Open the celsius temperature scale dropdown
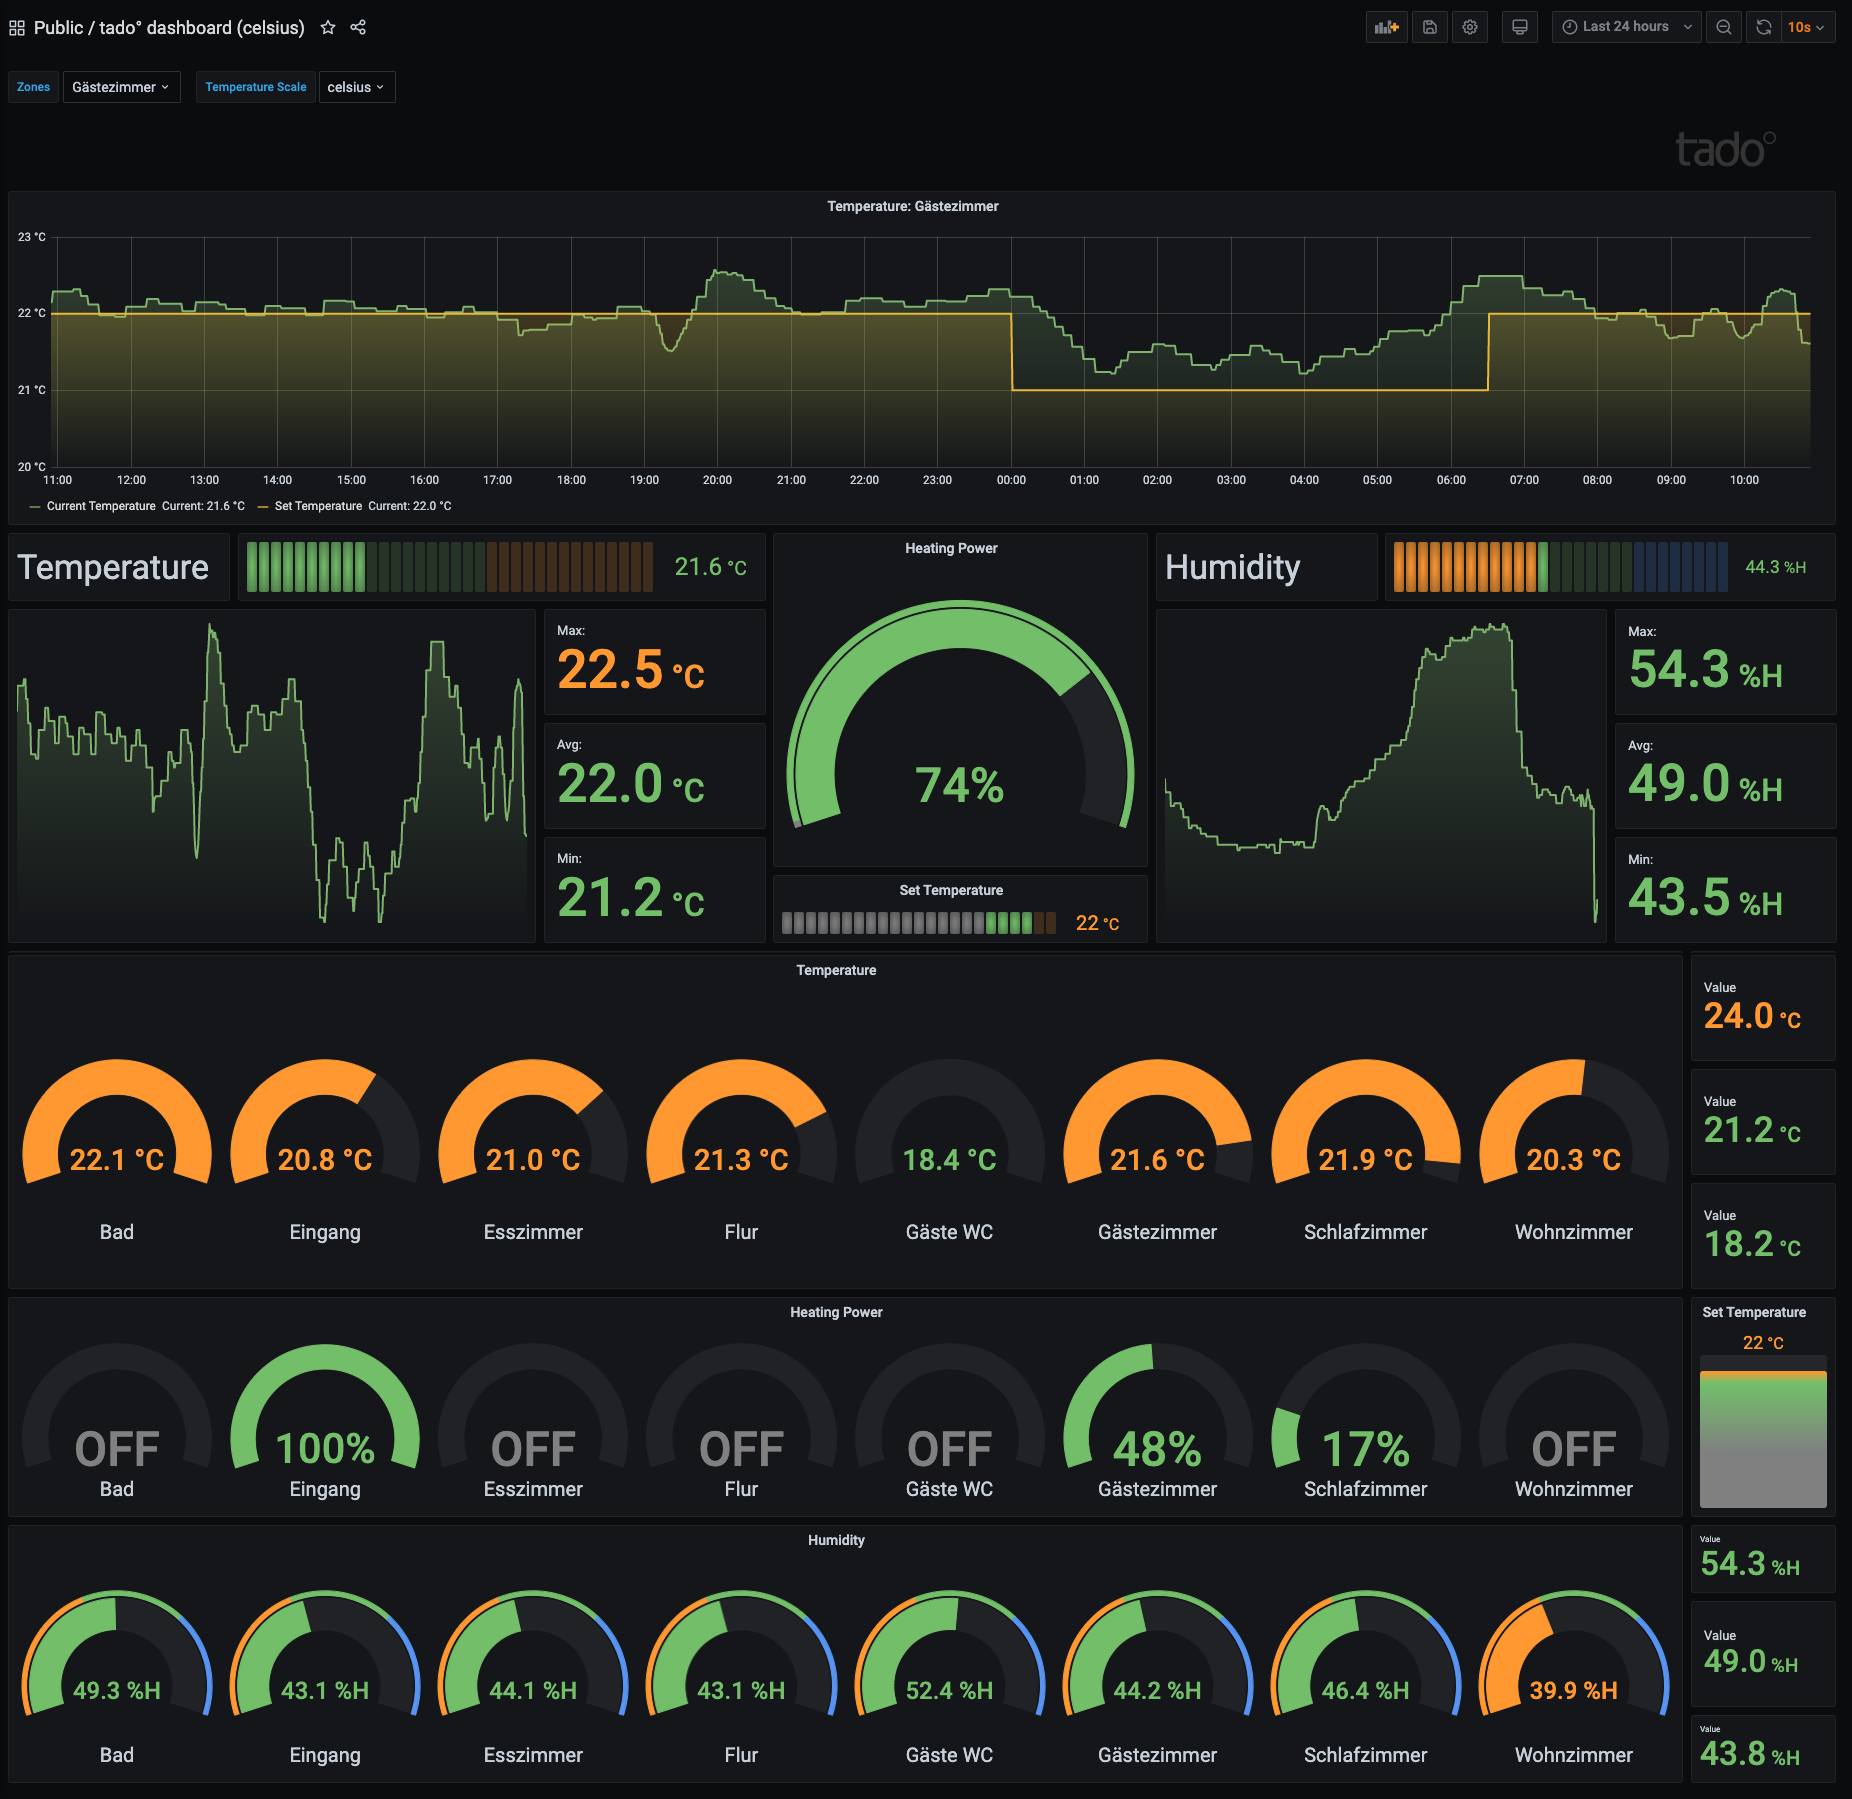The width and height of the screenshot is (1852, 1799). pos(356,87)
